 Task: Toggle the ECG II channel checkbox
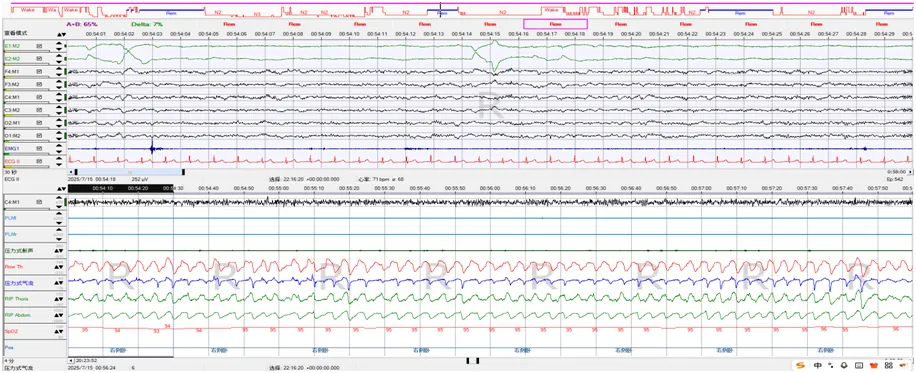coord(39,162)
